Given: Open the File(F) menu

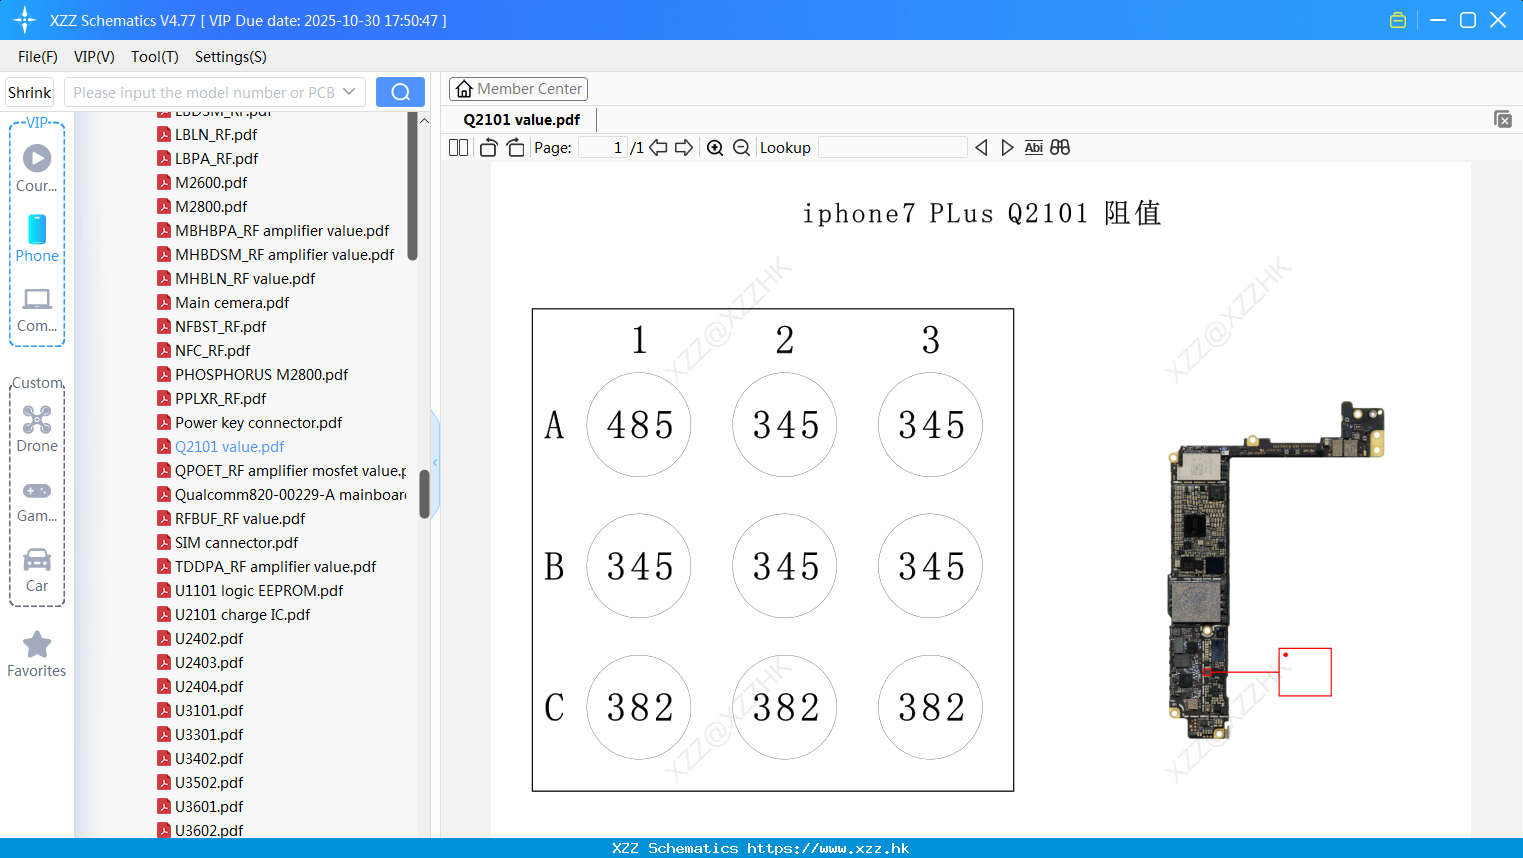Looking at the screenshot, I should coord(38,57).
